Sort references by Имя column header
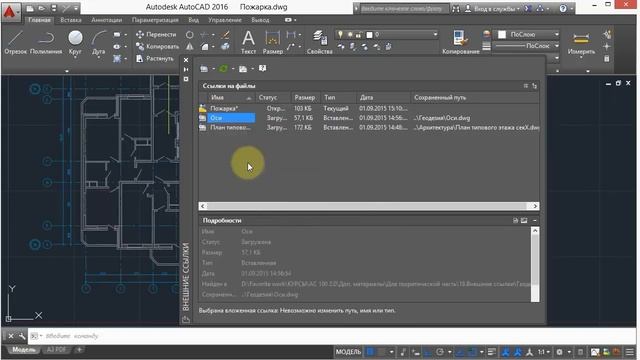This screenshot has width=640, height=360. 231,98
